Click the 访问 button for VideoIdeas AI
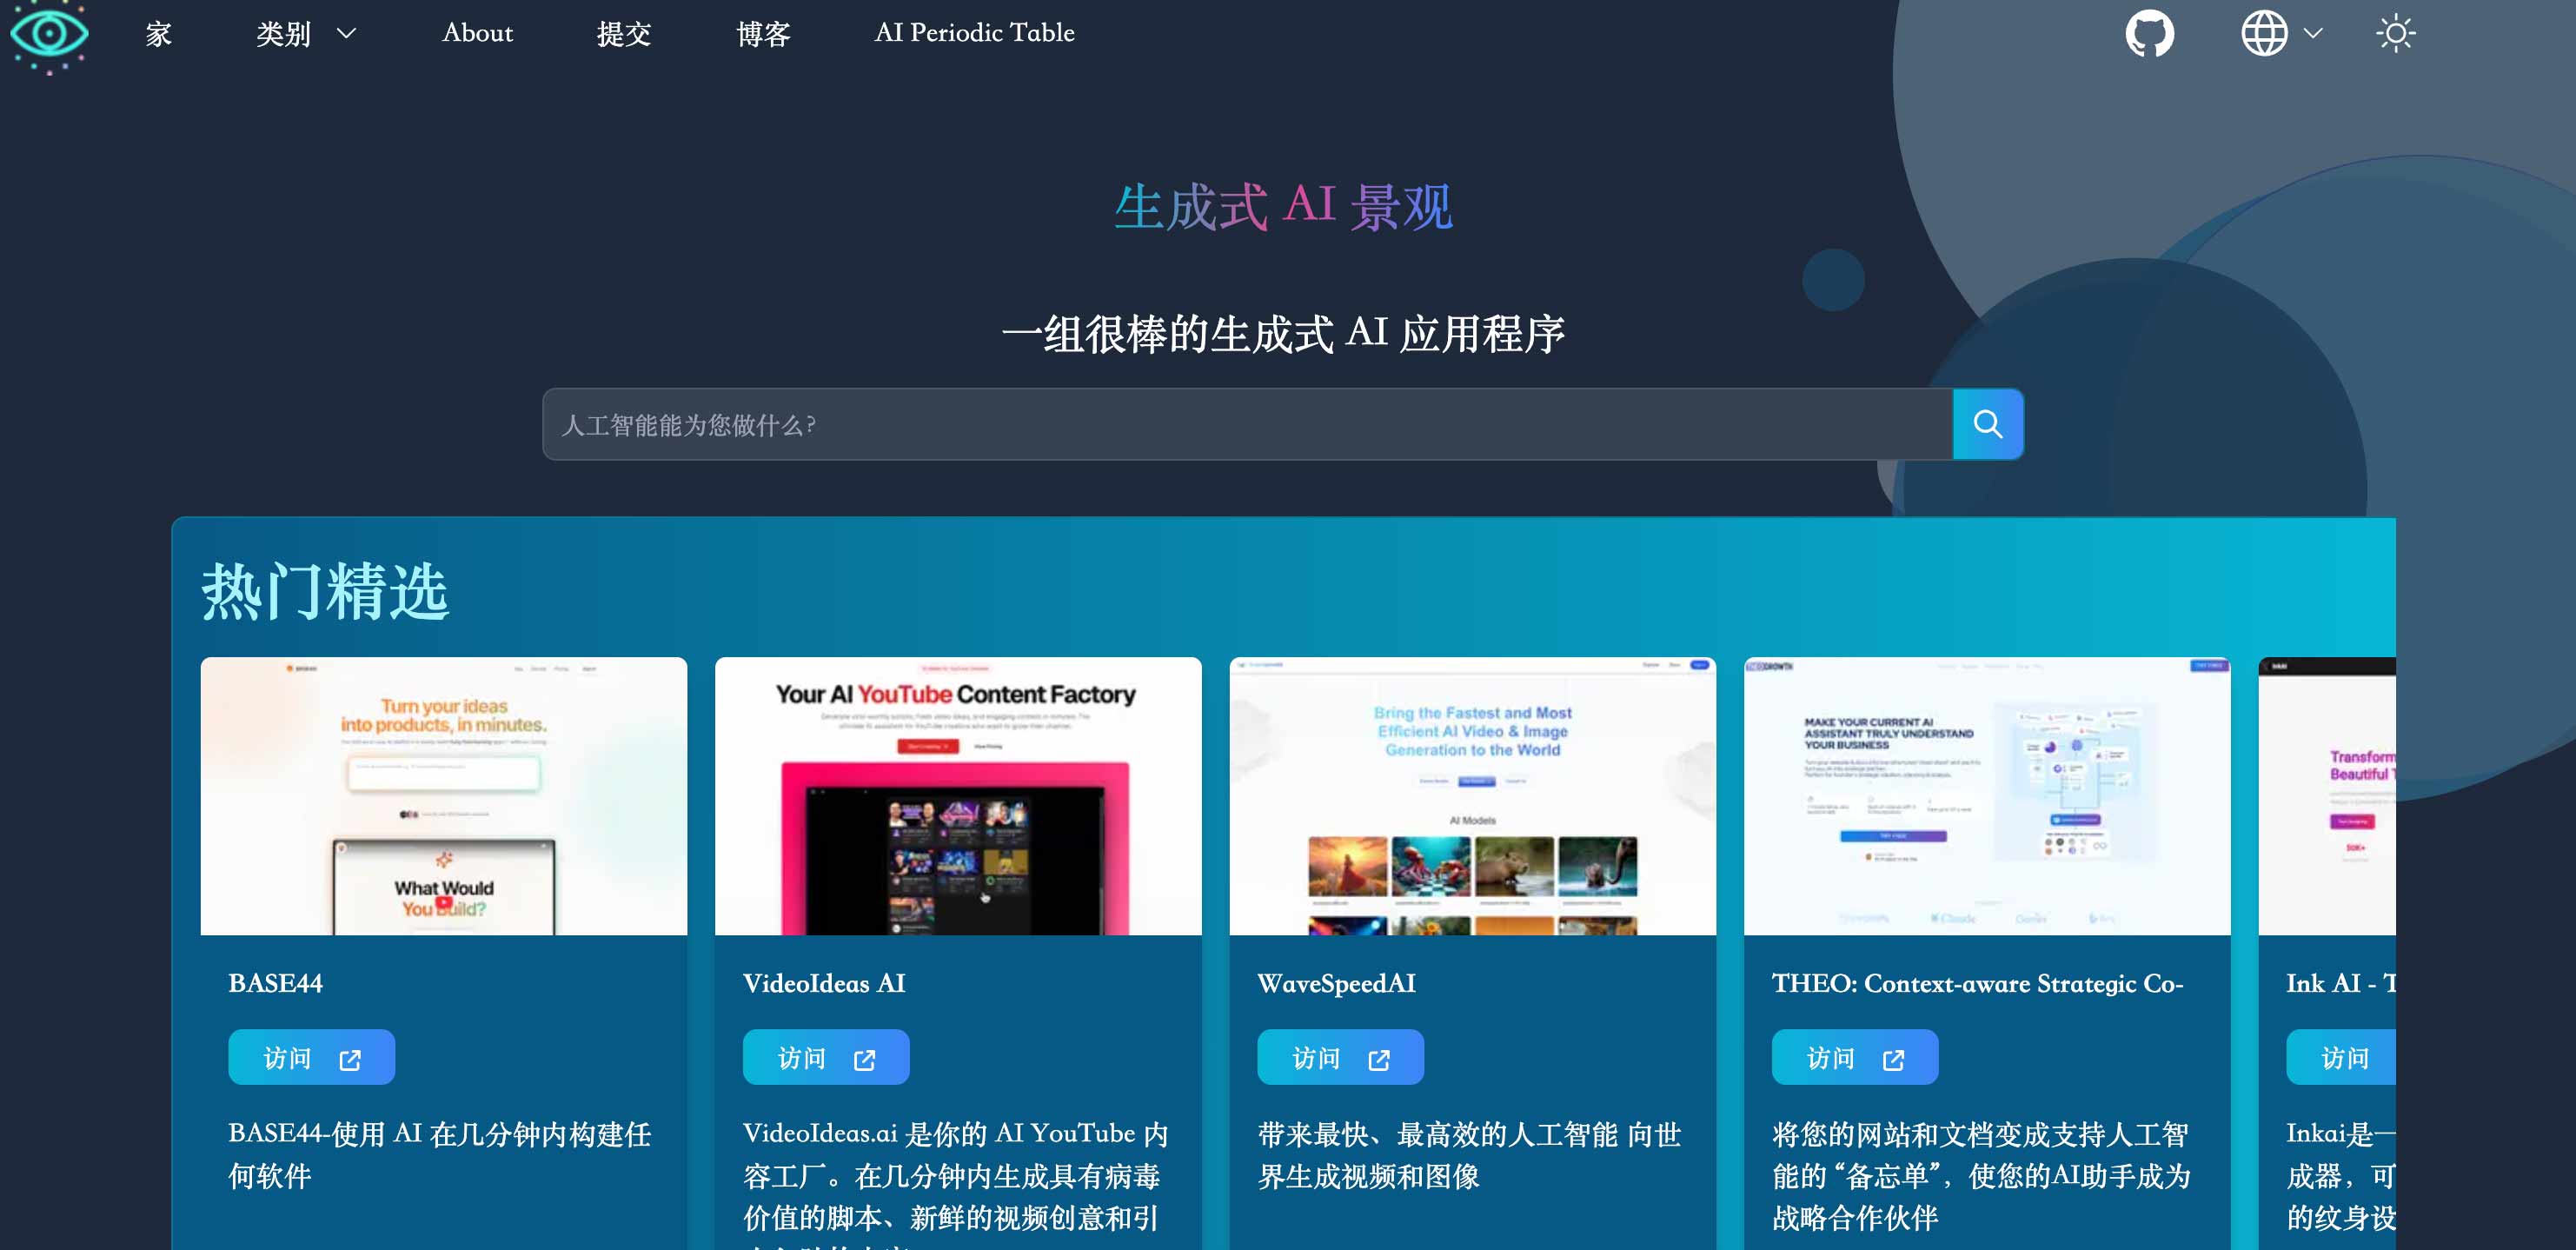 (826, 1057)
